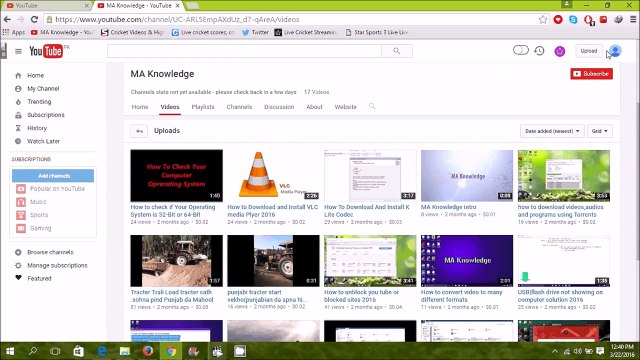Select the Videos tab

pos(170,107)
